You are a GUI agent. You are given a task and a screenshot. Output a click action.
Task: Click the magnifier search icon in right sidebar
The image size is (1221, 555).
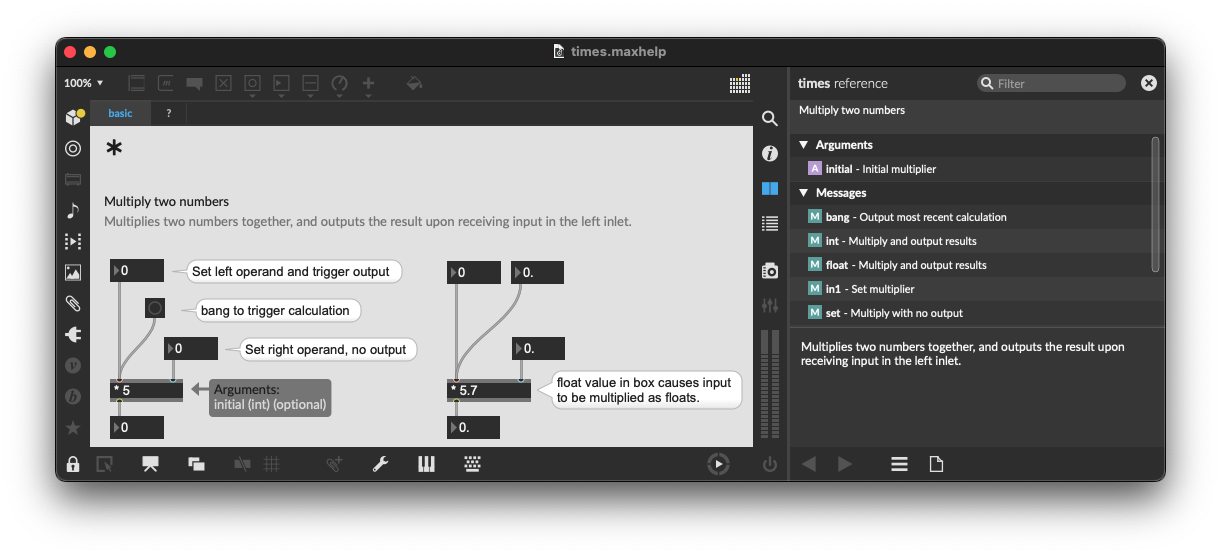click(770, 119)
